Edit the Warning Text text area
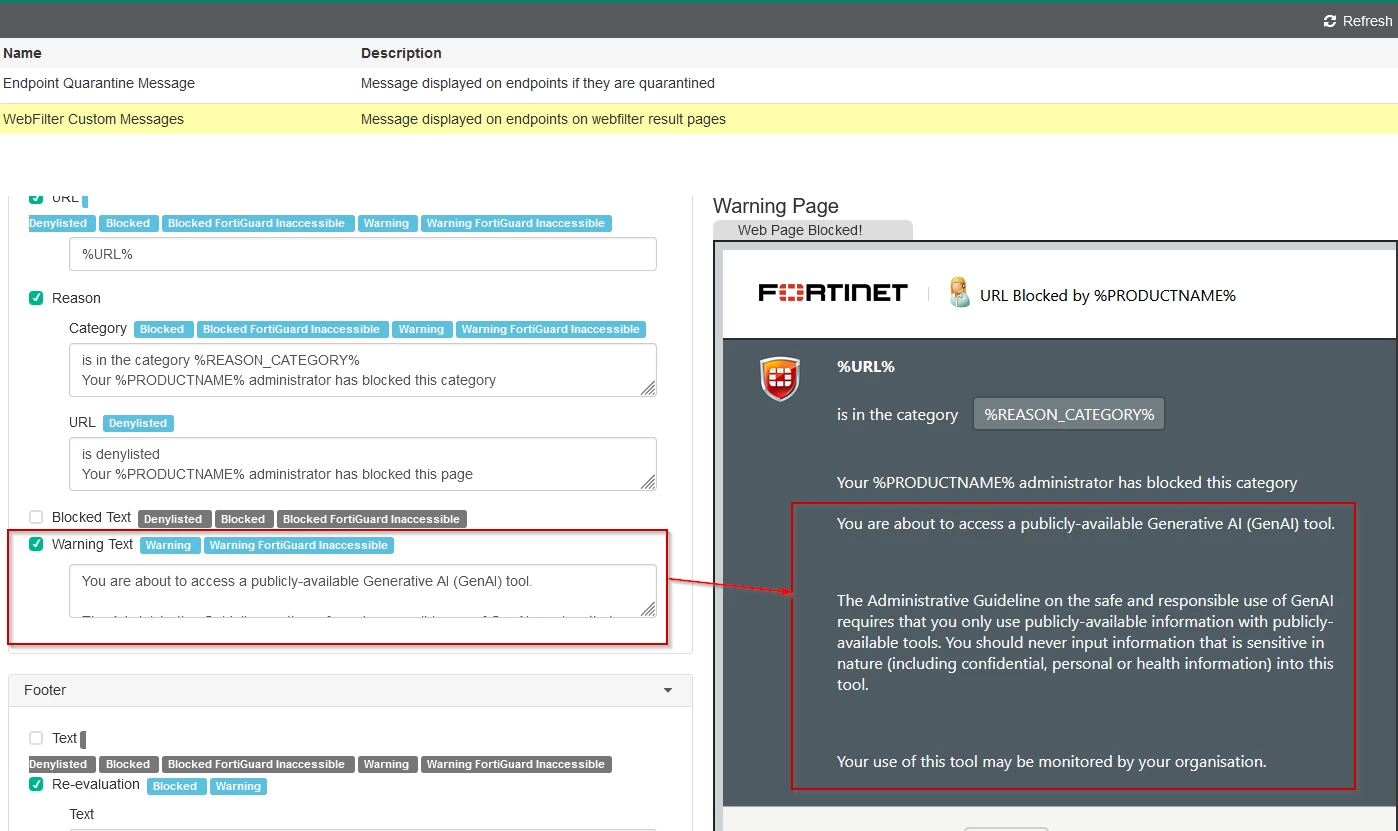The height and width of the screenshot is (831, 1398). 363,591
